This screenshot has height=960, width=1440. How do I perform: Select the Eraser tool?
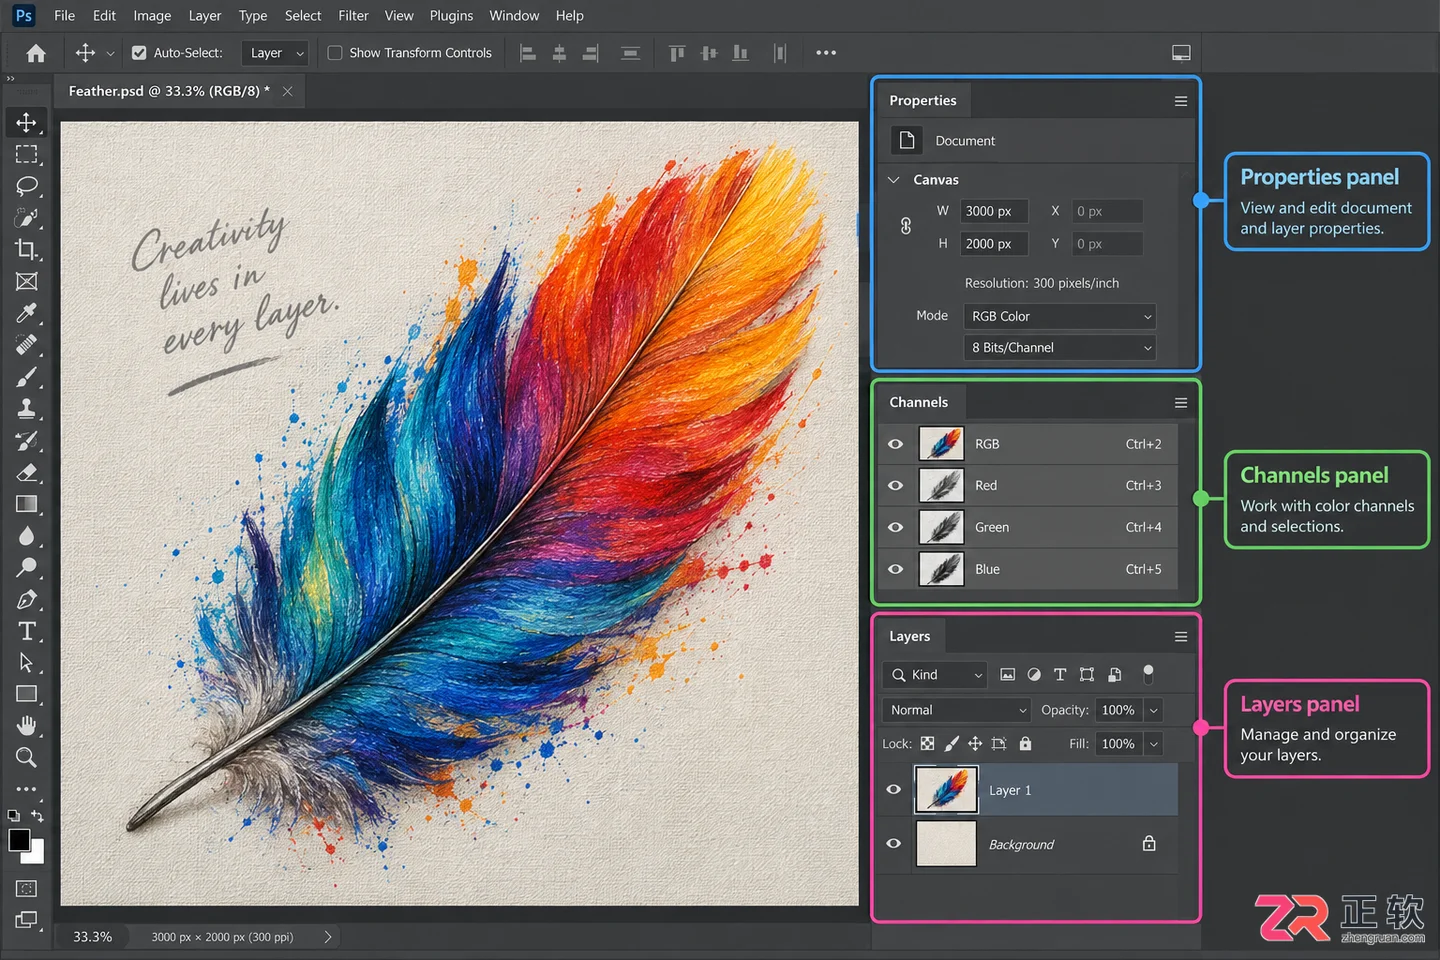pyautogui.click(x=27, y=472)
